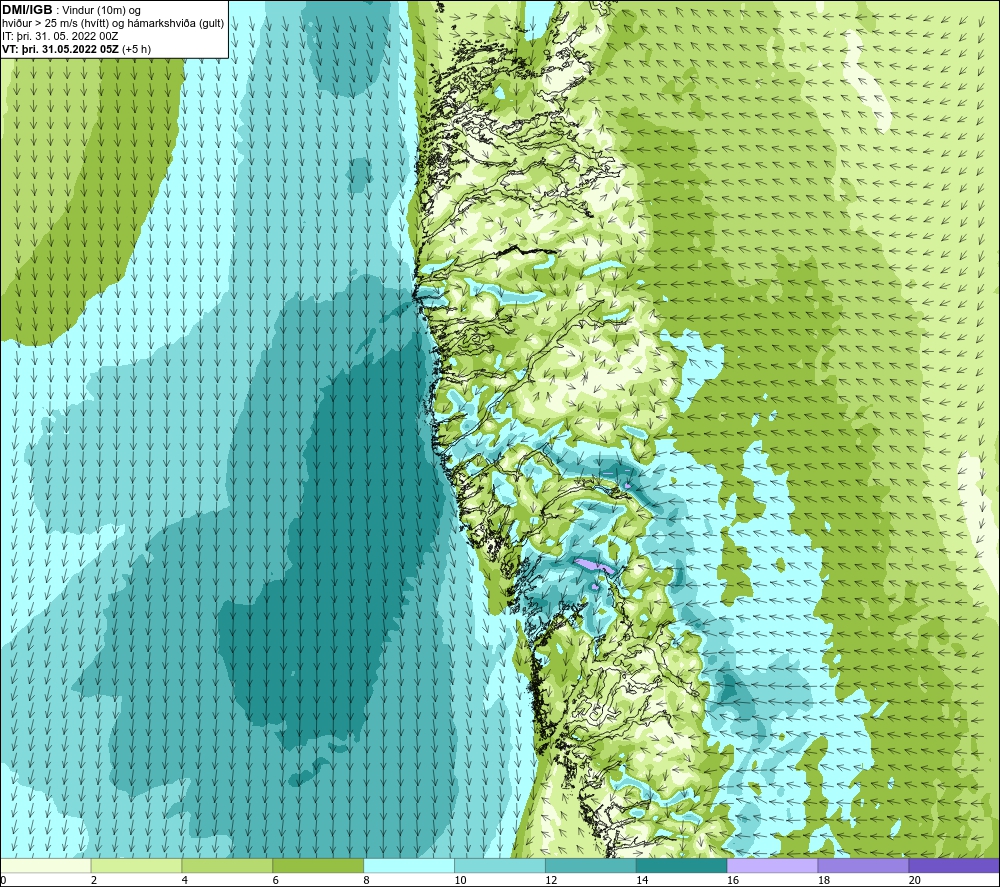1000x887 pixels.
Task: Click the 2-4 m/s light green swatch
Action: [x=136, y=865]
